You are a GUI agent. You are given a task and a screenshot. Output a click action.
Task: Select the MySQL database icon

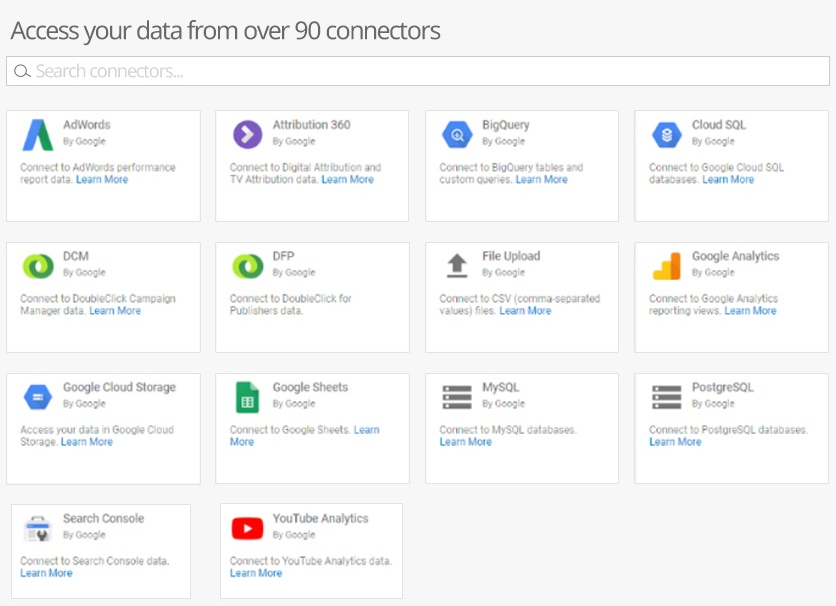pos(457,397)
